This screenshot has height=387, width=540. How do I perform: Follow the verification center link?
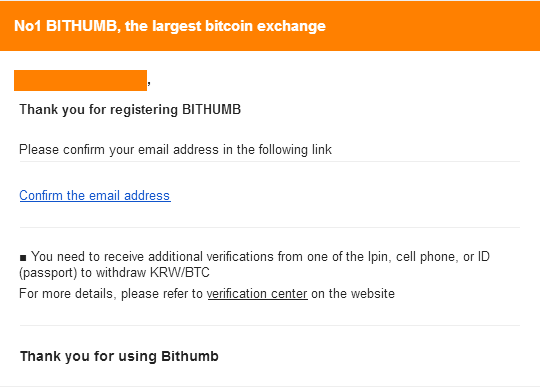(257, 294)
